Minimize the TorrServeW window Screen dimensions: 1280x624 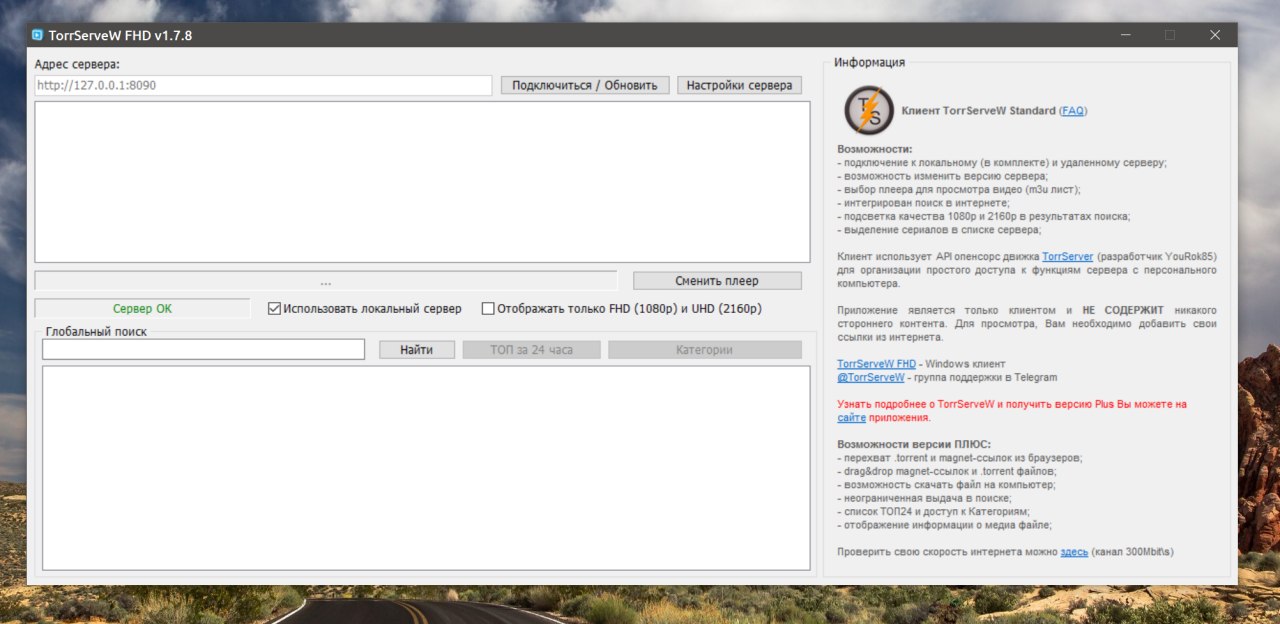(1124, 35)
